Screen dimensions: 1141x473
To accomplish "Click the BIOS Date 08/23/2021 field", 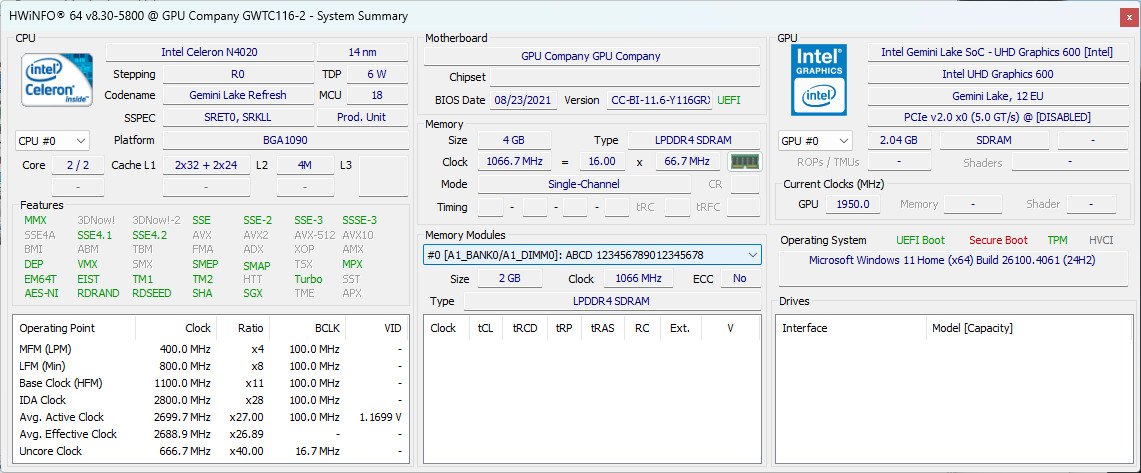I will tap(524, 100).
